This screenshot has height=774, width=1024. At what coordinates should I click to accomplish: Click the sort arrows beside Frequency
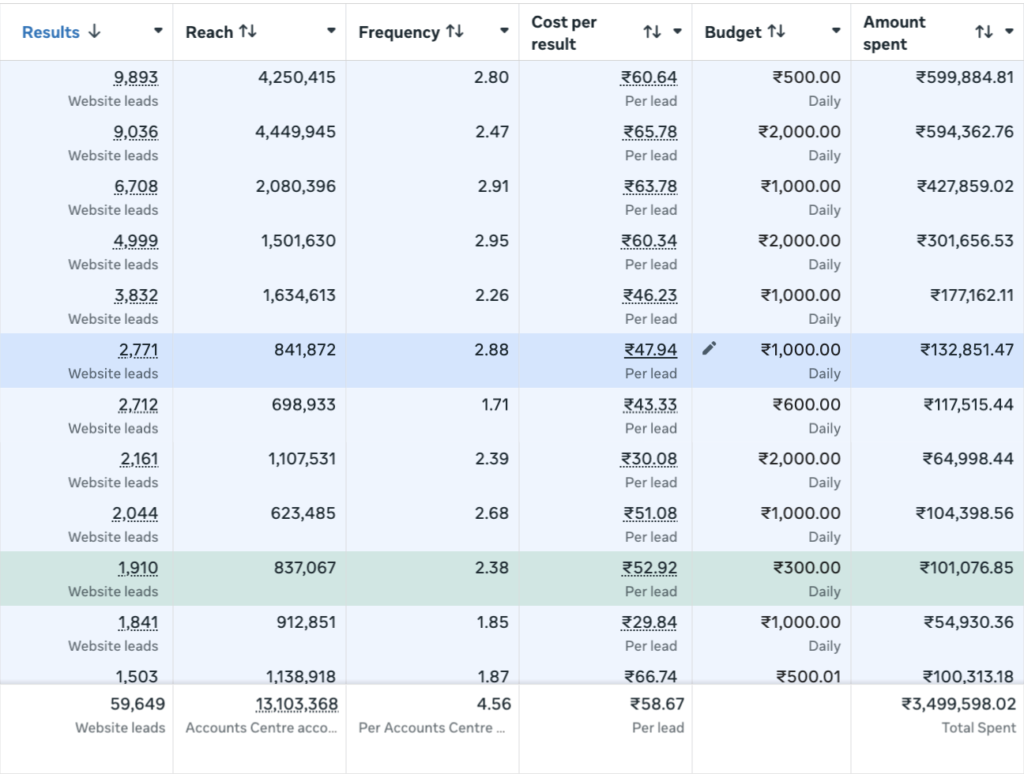(455, 32)
